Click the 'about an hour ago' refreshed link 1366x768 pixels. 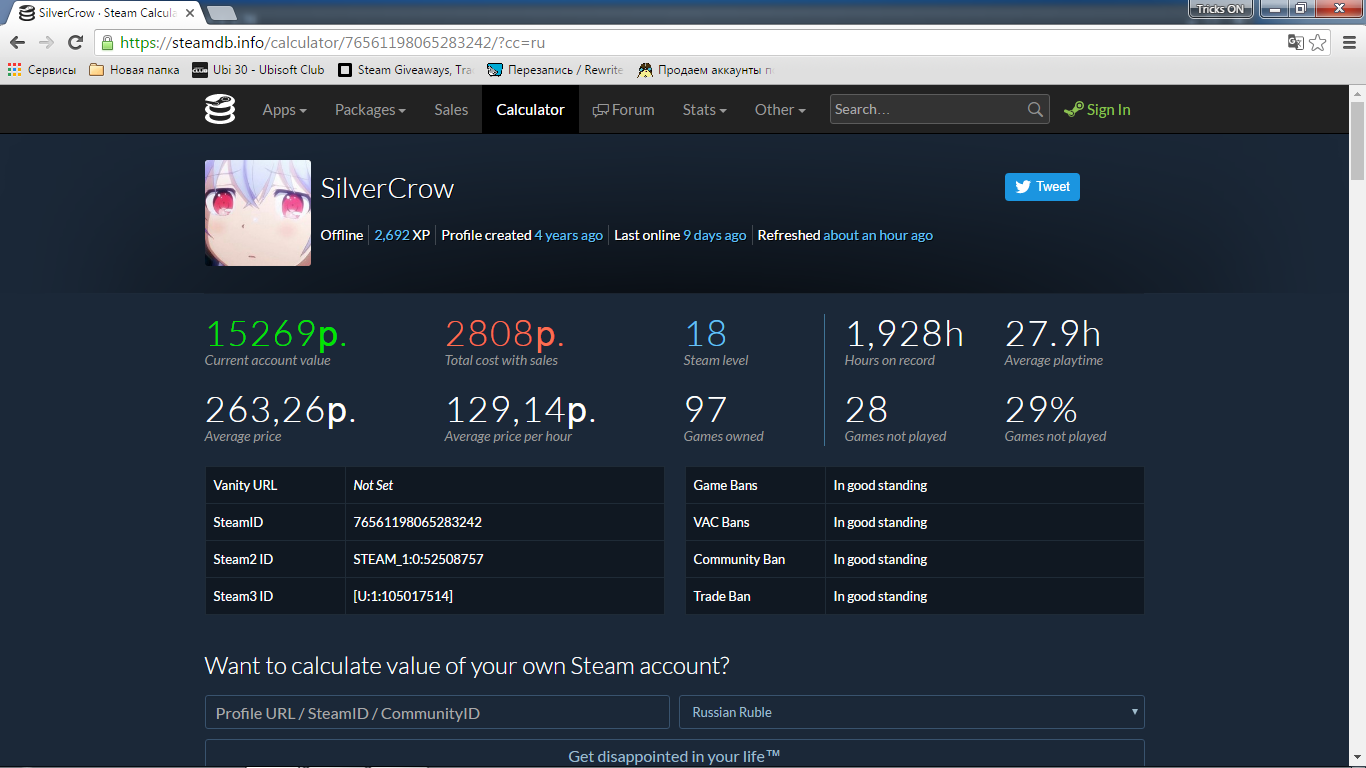coord(878,235)
